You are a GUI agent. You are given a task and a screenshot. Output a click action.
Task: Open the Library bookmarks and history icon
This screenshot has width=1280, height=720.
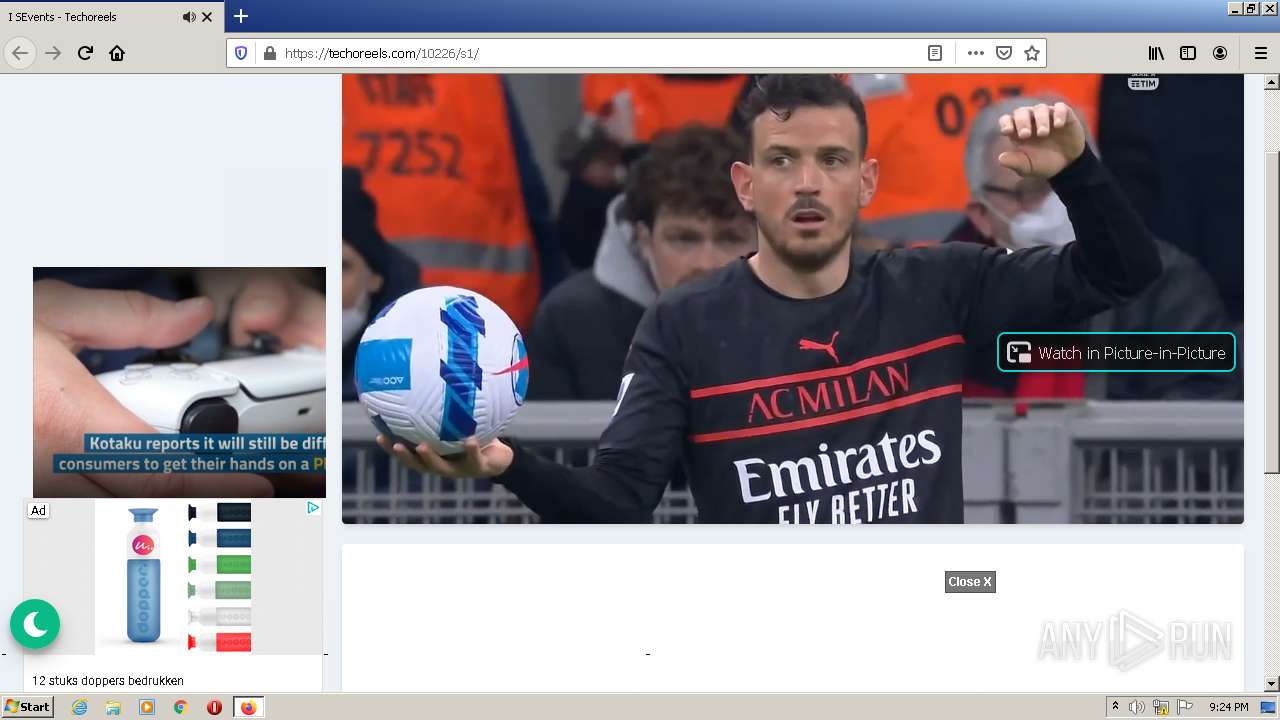[x=1156, y=53]
